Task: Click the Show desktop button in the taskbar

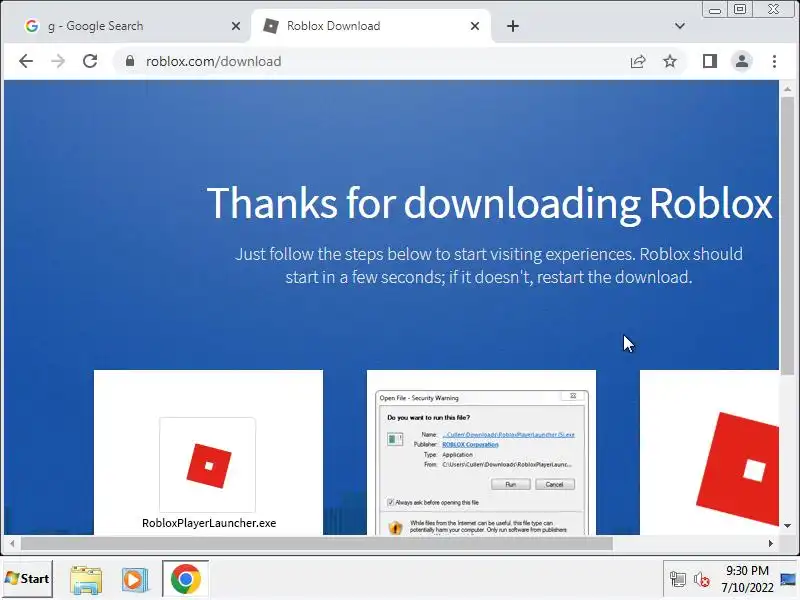Action: click(788, 580)
